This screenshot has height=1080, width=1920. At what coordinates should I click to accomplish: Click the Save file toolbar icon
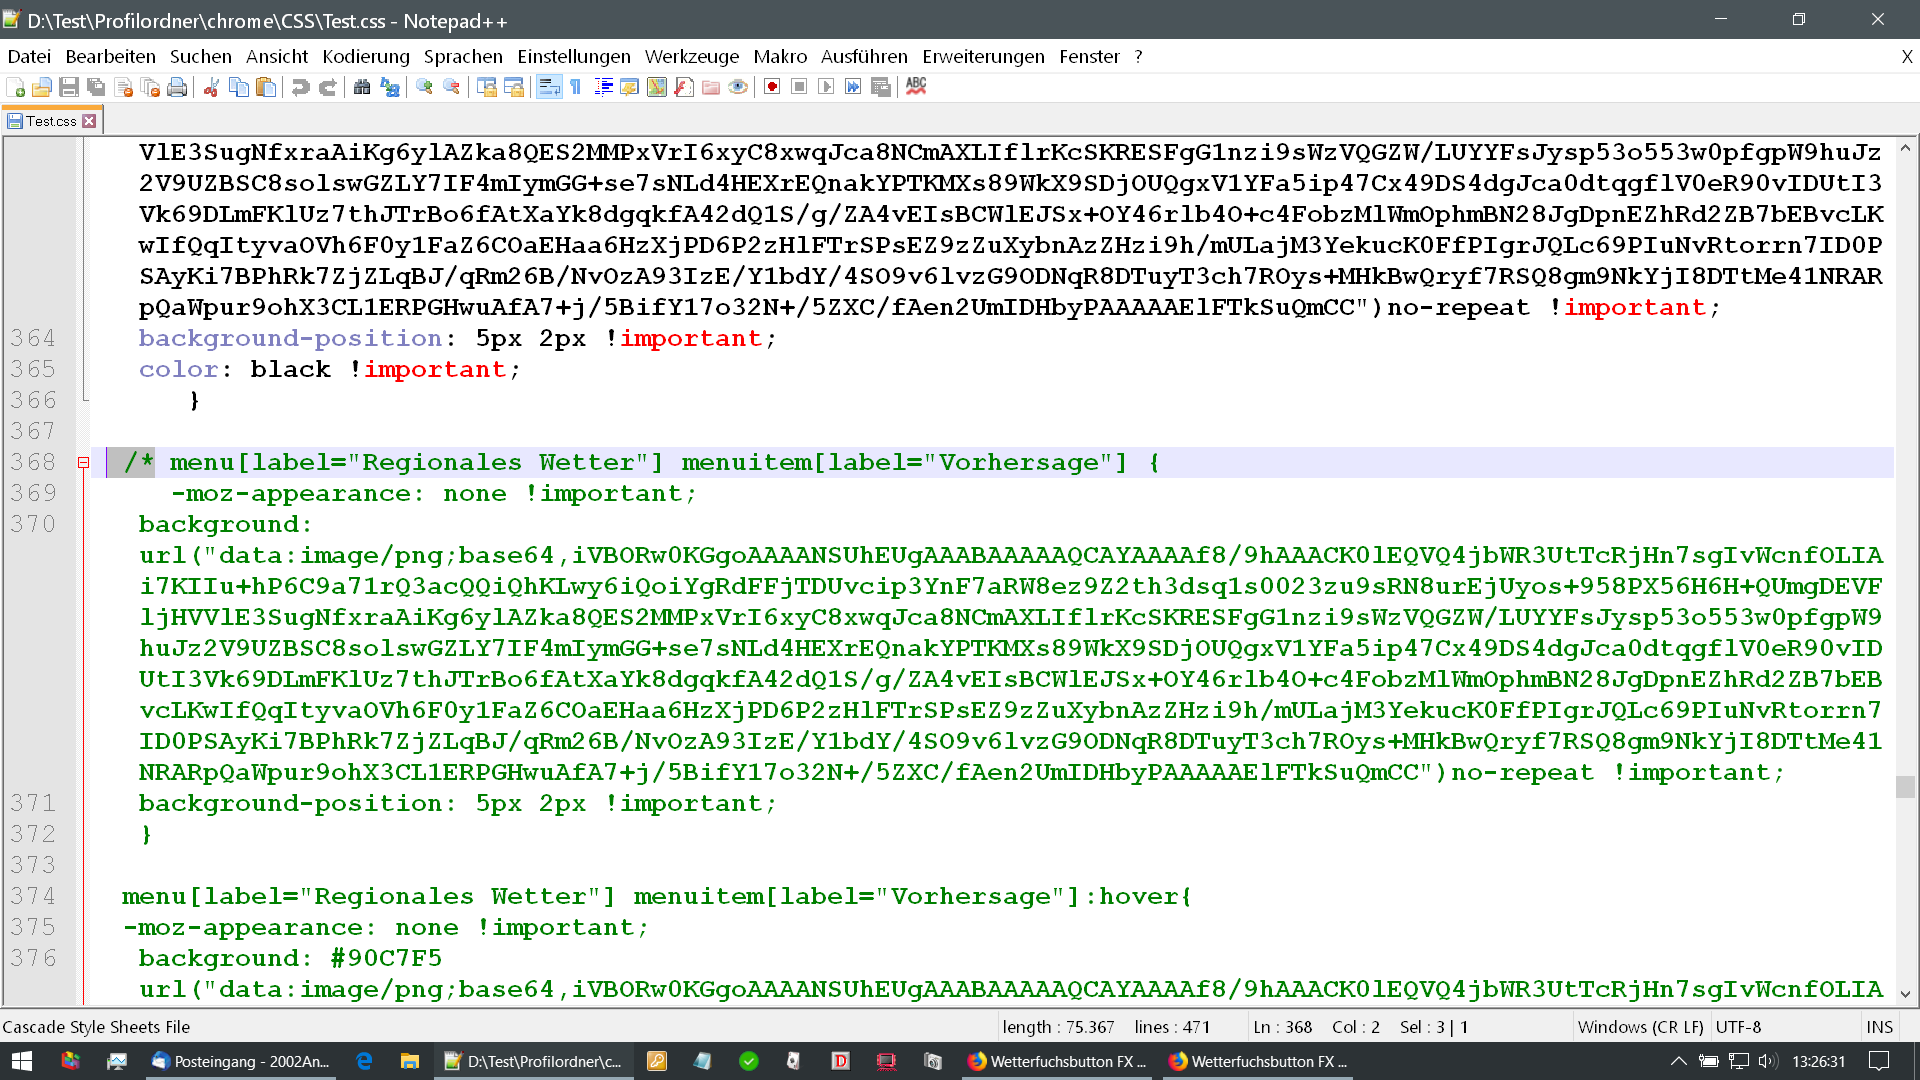click(69, 88)
